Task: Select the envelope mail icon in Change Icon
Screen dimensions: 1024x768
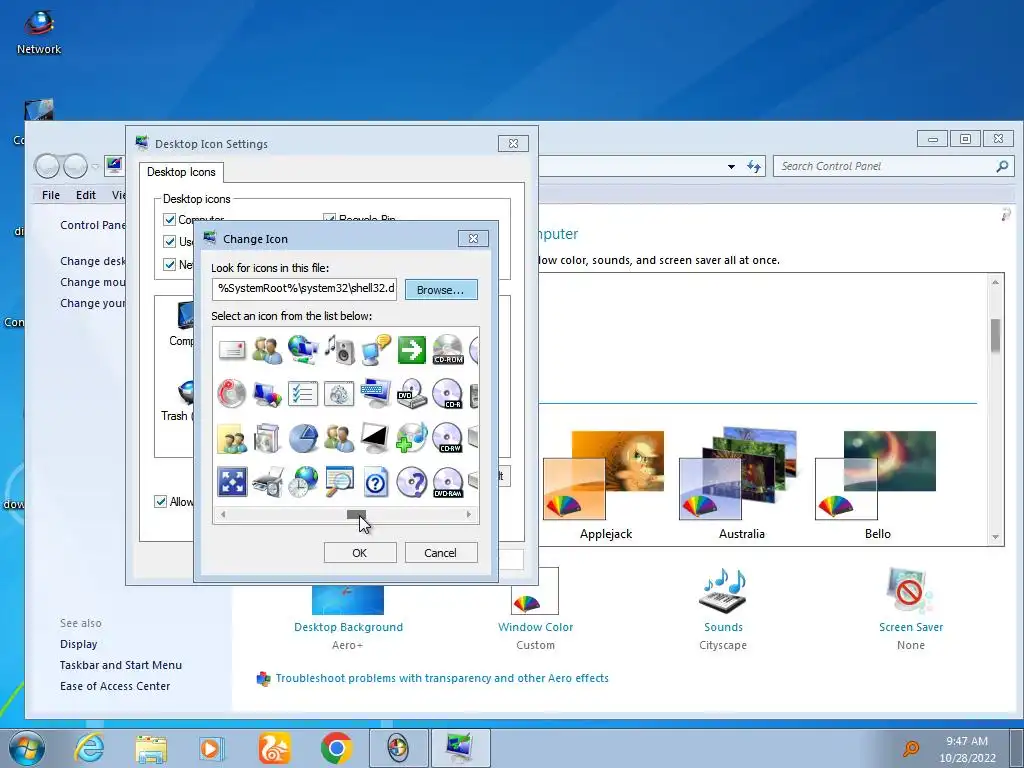Action: [231, 350]
